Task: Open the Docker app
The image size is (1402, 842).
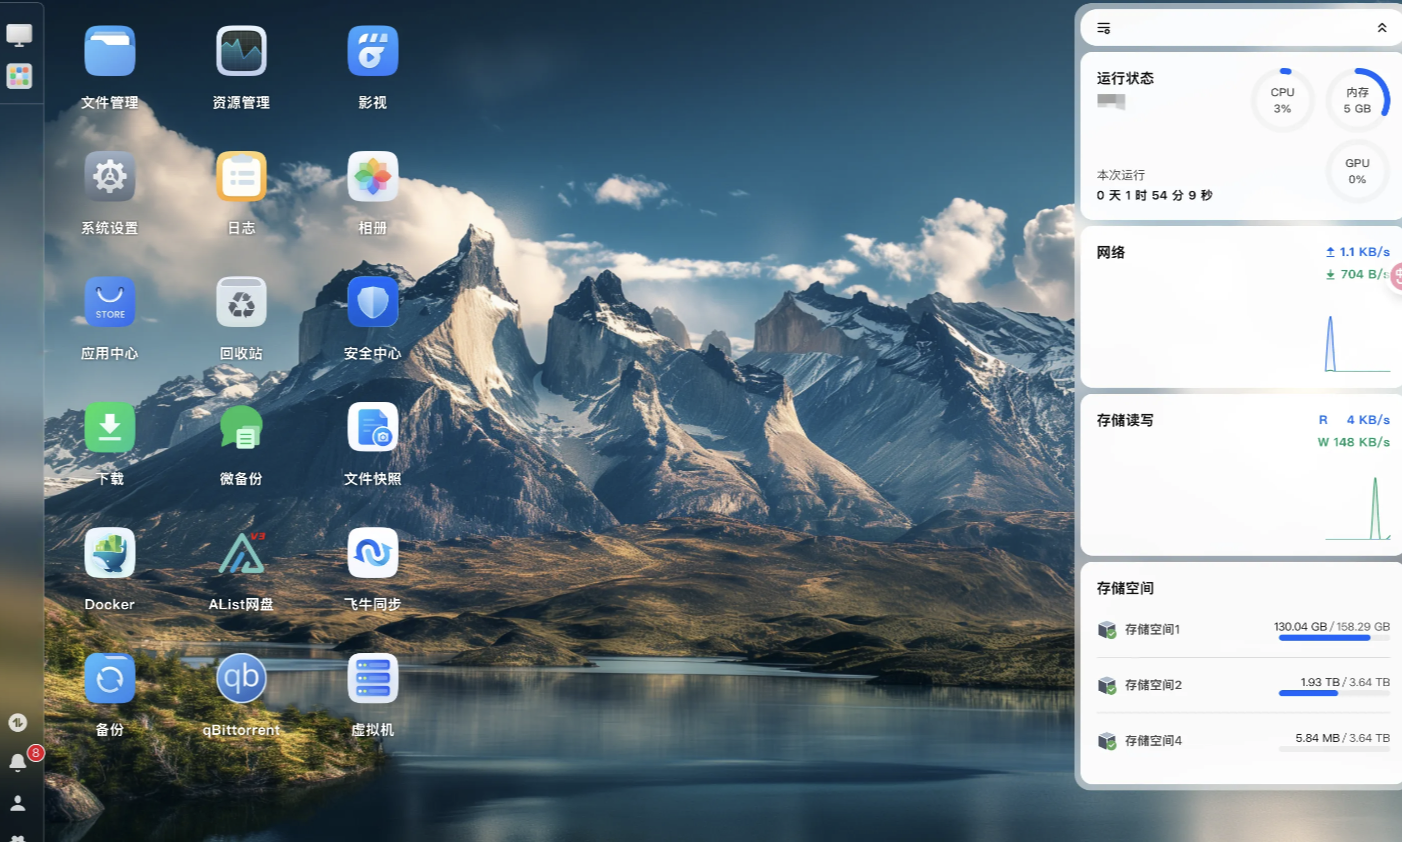Action: [x=110, y=553]
